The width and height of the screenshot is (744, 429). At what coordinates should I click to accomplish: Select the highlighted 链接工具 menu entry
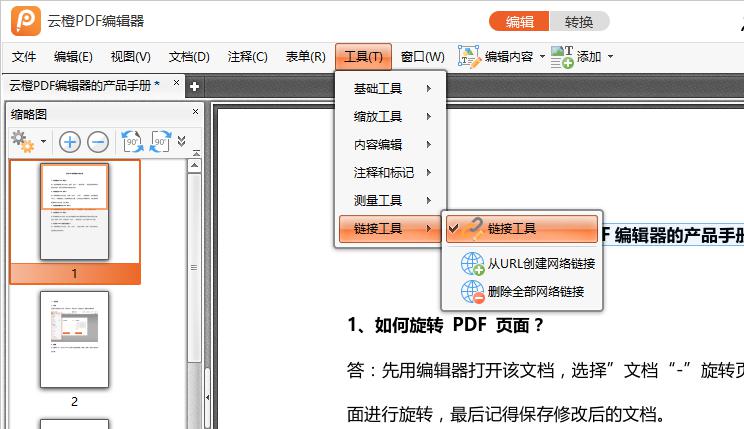(391, 229)
